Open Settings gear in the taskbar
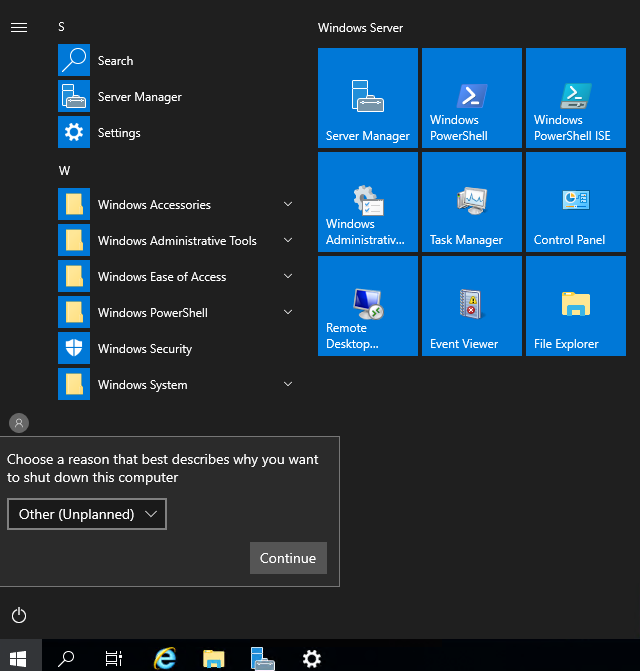640x671 pixels. [x=311, y=658]
